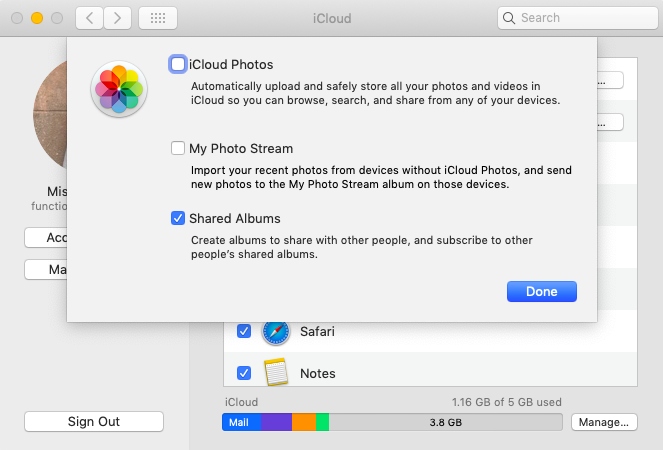Click the Notes notepad icon
The image size is (663, 450).
click(x=276, y=372)
